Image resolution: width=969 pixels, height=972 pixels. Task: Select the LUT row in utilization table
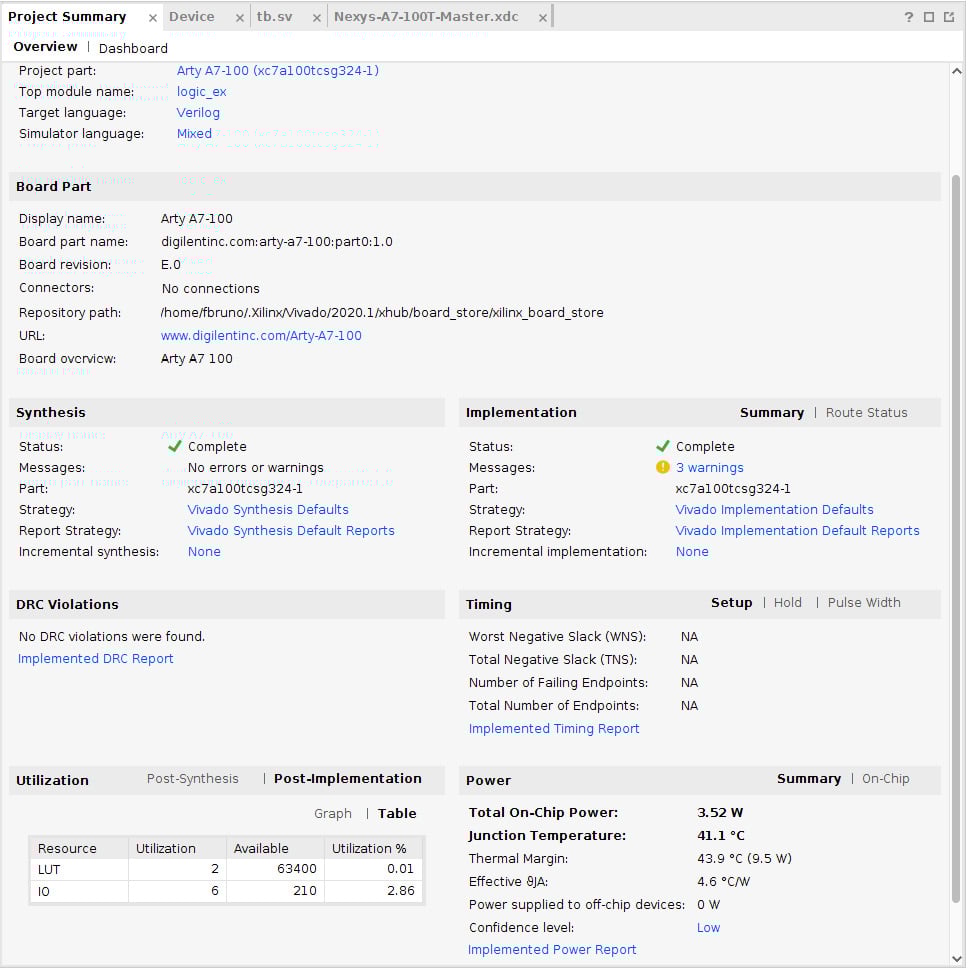tap(226, 870)
